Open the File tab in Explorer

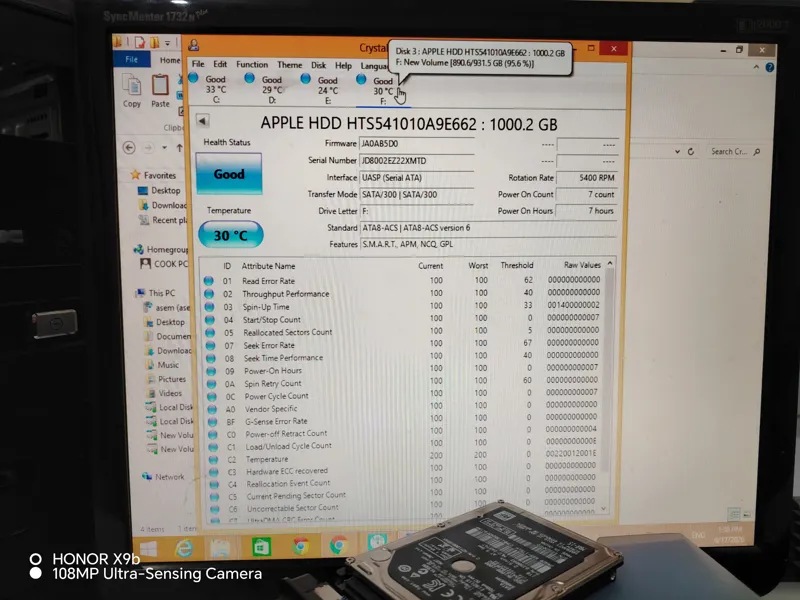pos(131,59)
